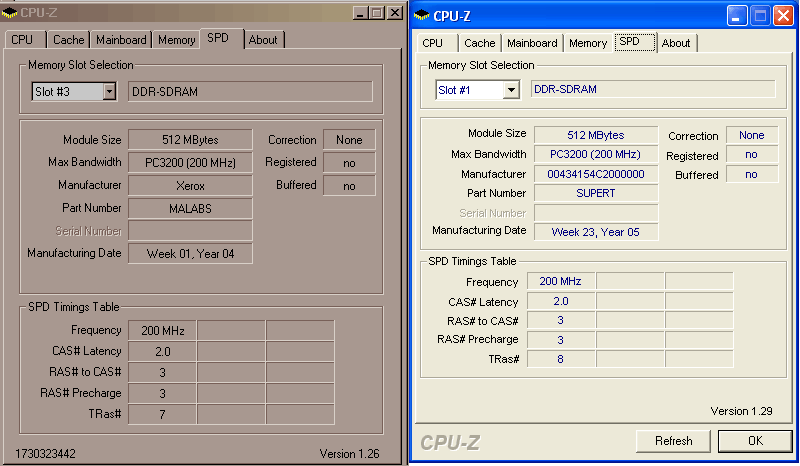Viewport: 800px width, 466px height.
Task: Open the Slot #3 dropdown in the left window
Action: click(x=108, y=91)
